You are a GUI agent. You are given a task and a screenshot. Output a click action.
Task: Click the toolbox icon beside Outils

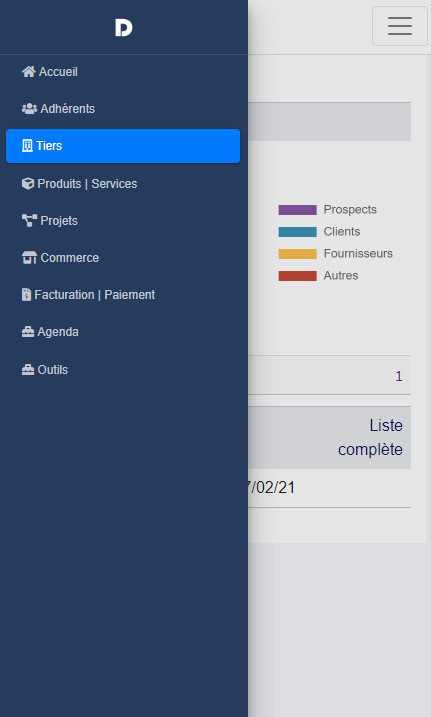pos(28,369)
